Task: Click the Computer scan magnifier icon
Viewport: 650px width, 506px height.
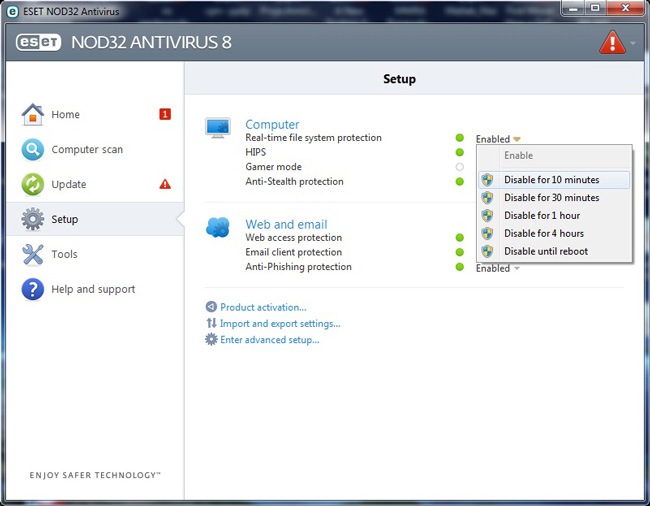Action: tap(33, 149)
